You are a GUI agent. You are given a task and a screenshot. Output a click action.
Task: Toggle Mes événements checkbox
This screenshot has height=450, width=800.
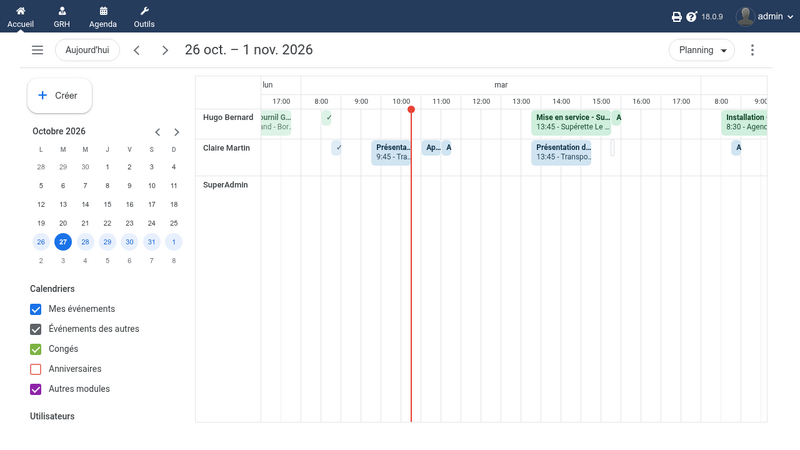(36, 309)
